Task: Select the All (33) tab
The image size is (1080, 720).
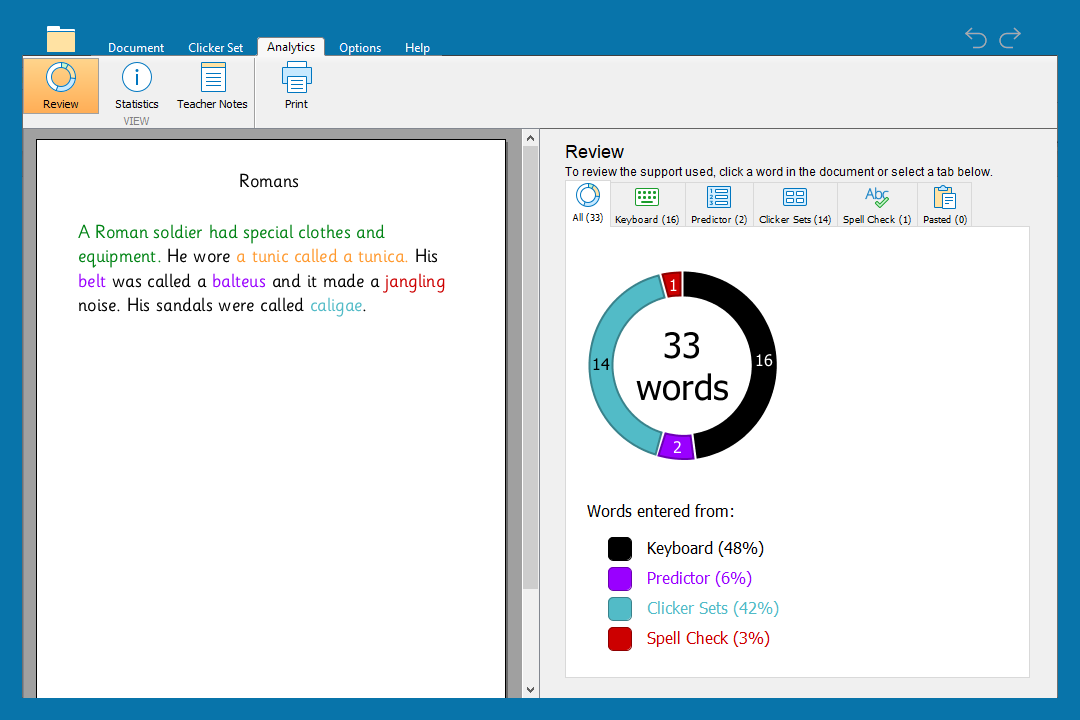Action: [588, 204]
